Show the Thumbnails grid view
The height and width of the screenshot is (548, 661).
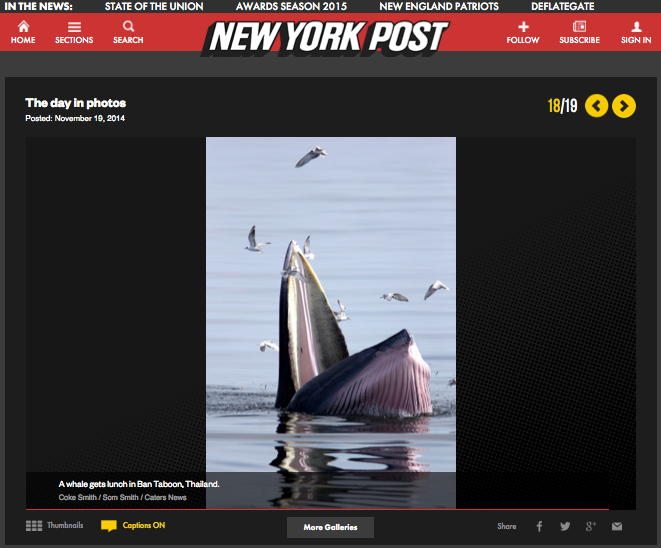click(x=54, y=525)
